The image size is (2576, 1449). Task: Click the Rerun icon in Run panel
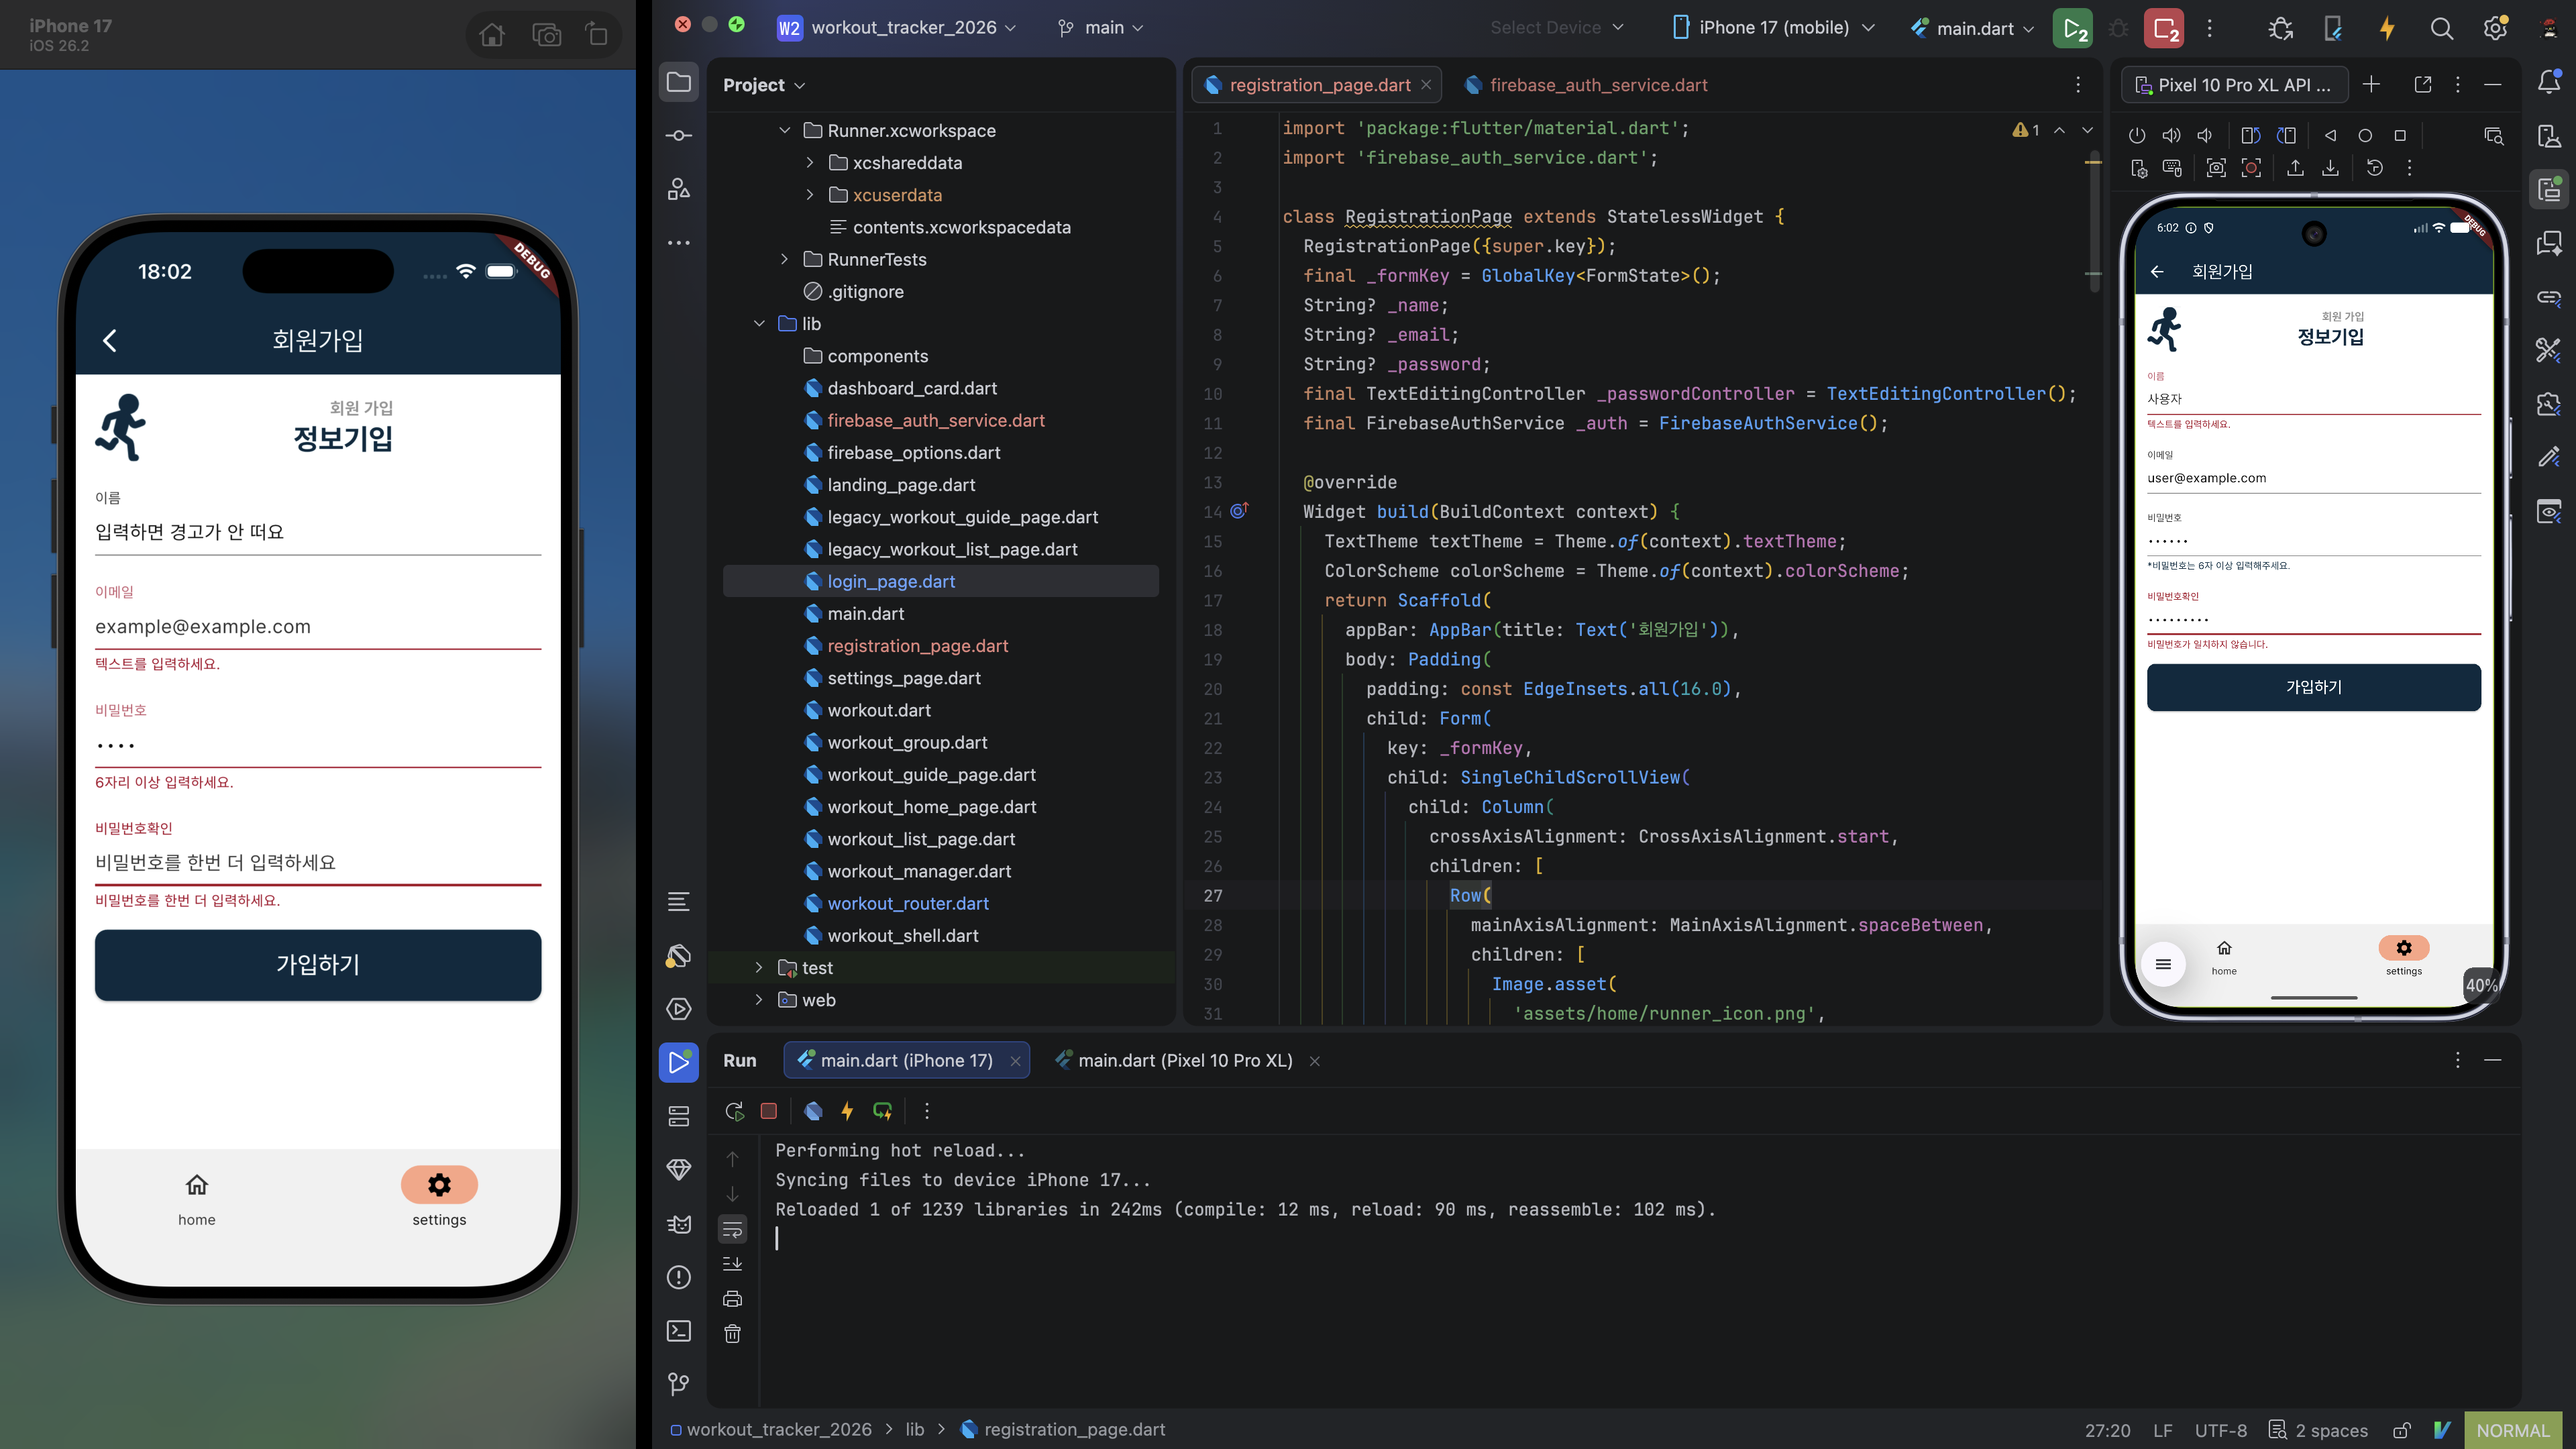(734, 1111)
